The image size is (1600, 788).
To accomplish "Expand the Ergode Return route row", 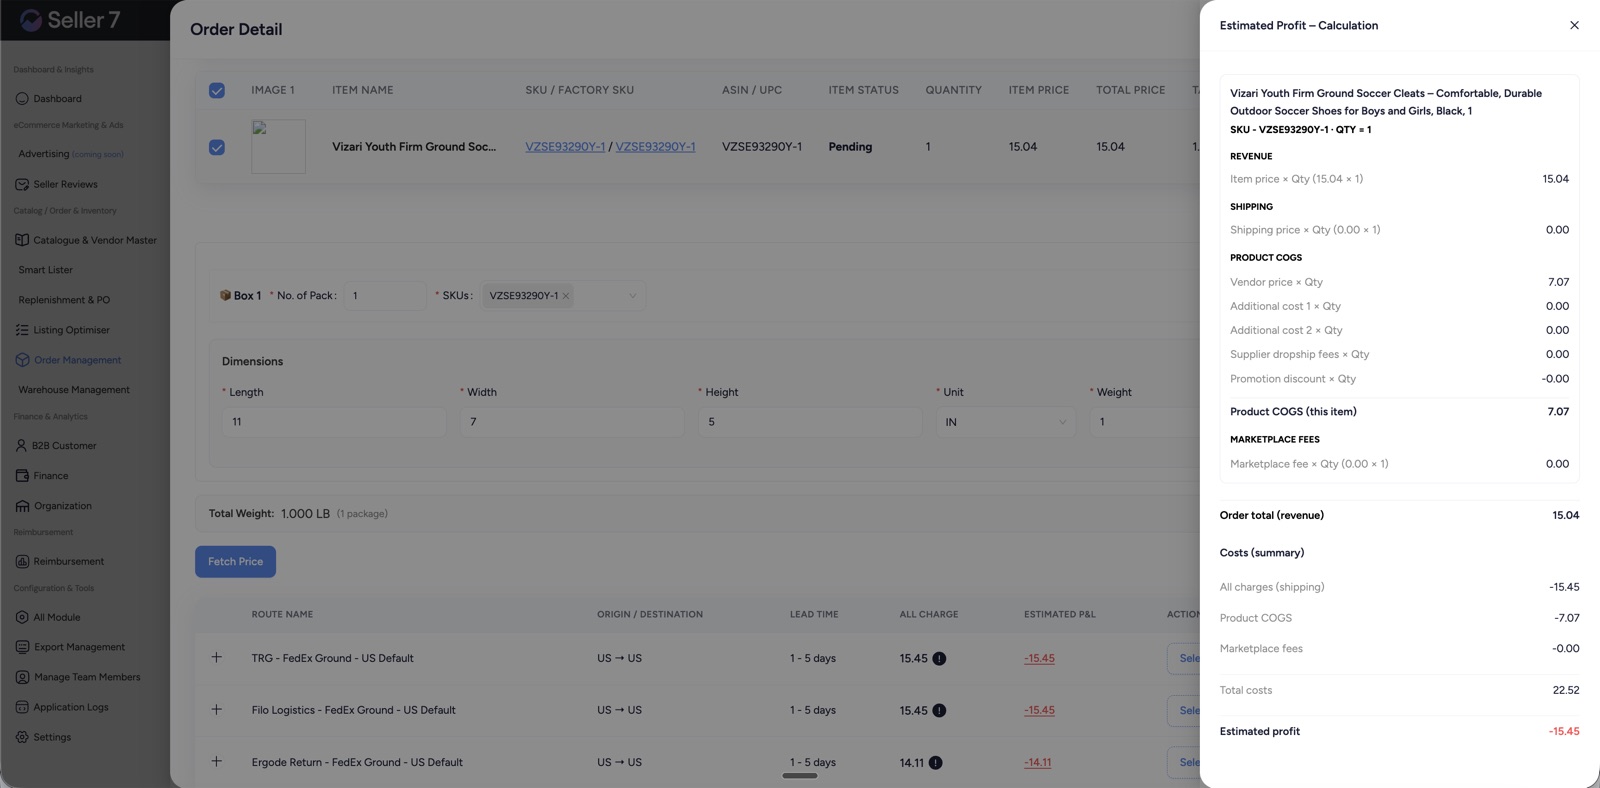I will (x=216, y=762).
